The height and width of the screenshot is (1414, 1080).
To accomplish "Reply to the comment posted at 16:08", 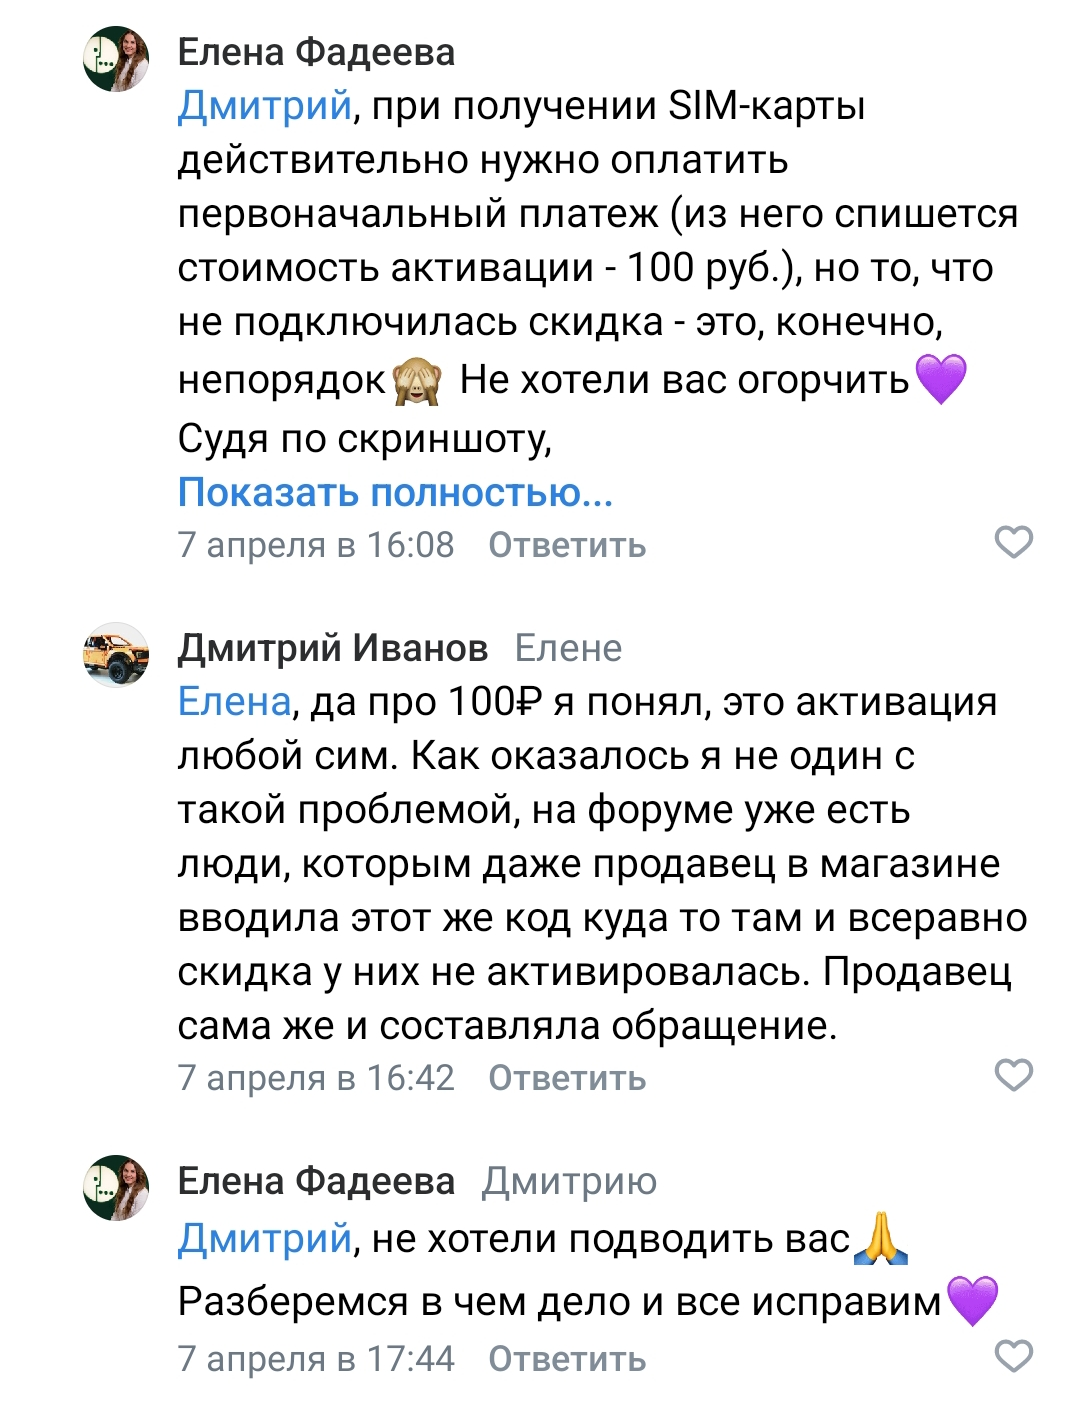I will coord(567,545).
